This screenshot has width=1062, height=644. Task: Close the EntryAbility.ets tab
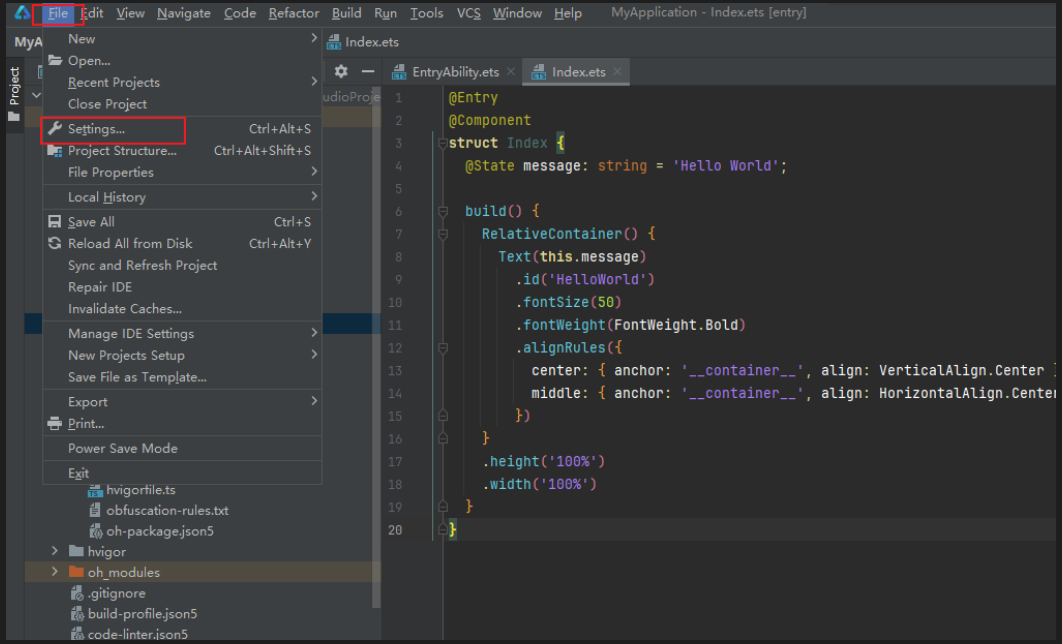coord(511,71)
